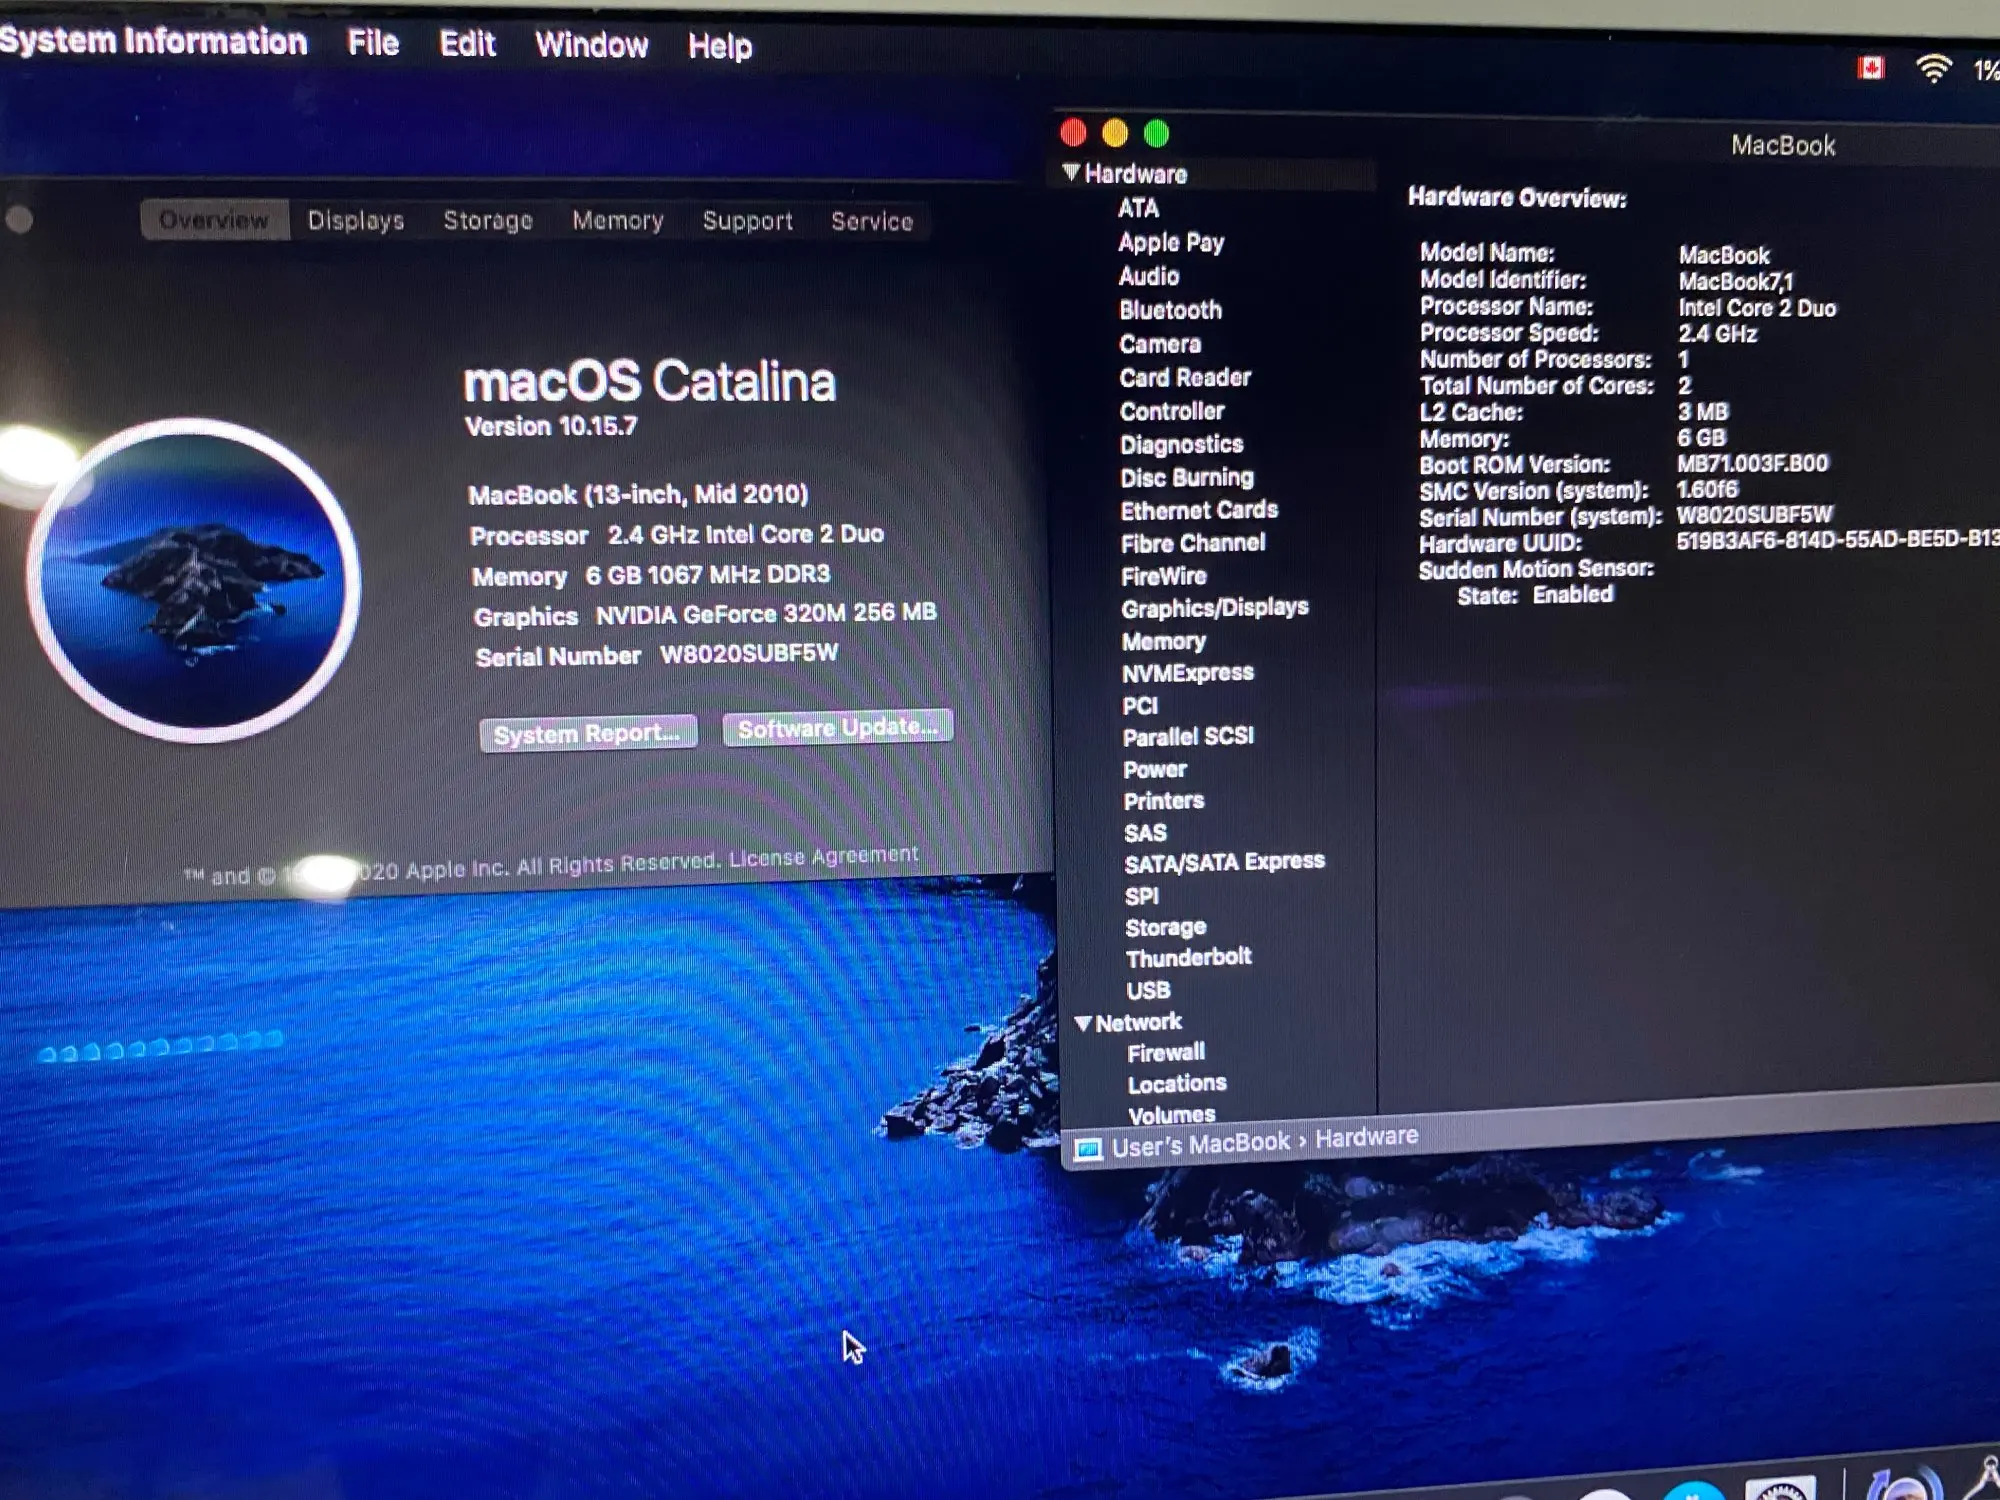Open the File menu
Image resolution: width=2000 pixels, height=1500 pixels.
pos(373,43)
